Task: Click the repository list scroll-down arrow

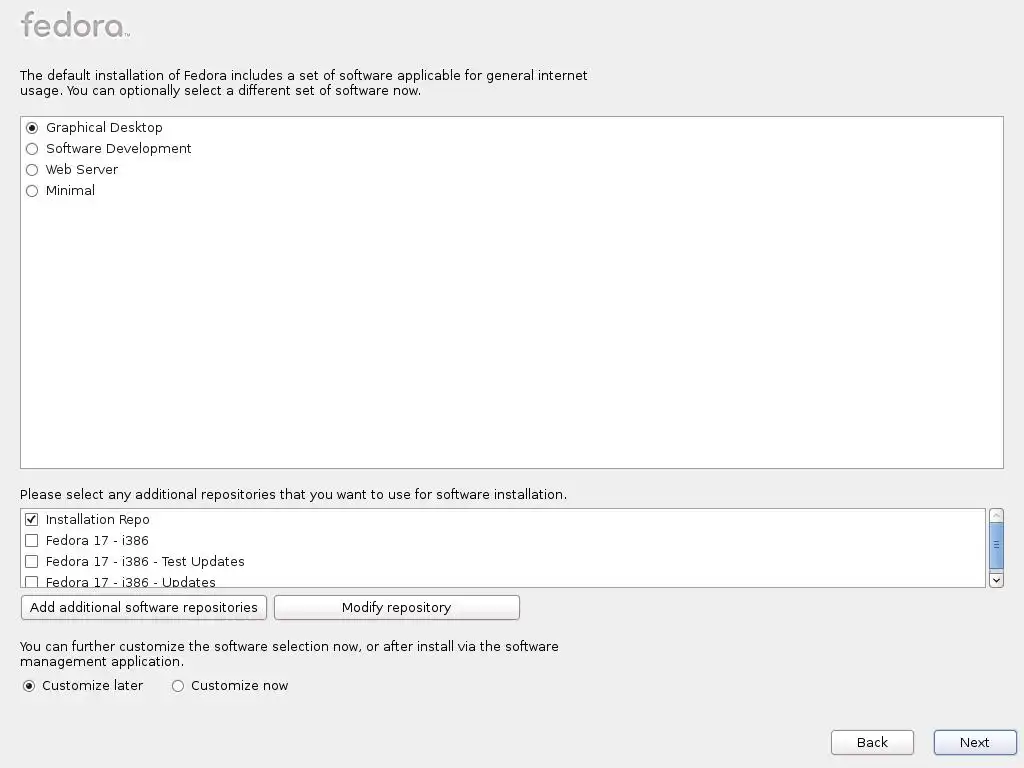Action: pos(996,580)
